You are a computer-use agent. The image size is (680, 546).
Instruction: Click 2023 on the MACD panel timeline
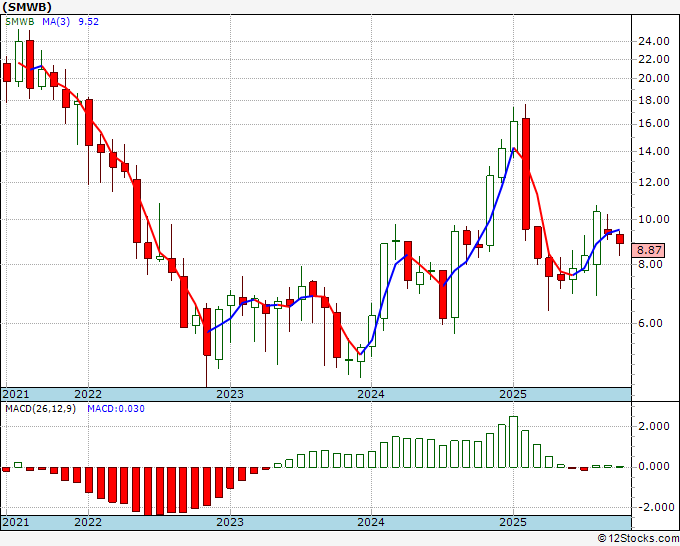click(230, 522)
